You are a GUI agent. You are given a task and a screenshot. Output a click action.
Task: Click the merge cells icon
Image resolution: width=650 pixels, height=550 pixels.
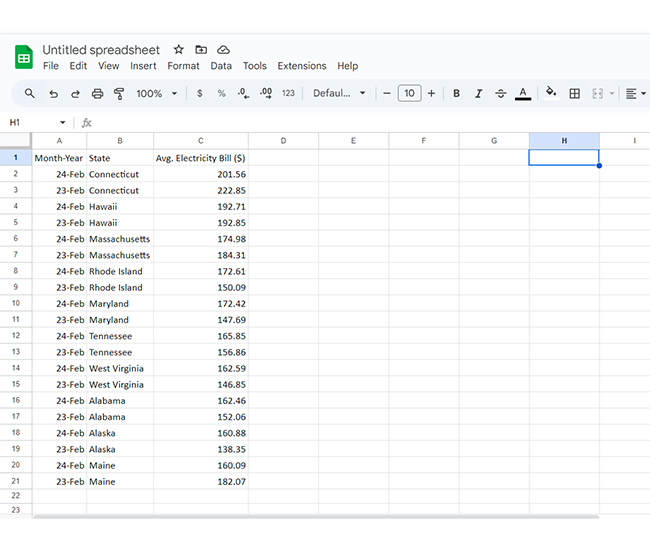[x=597, y=94]
